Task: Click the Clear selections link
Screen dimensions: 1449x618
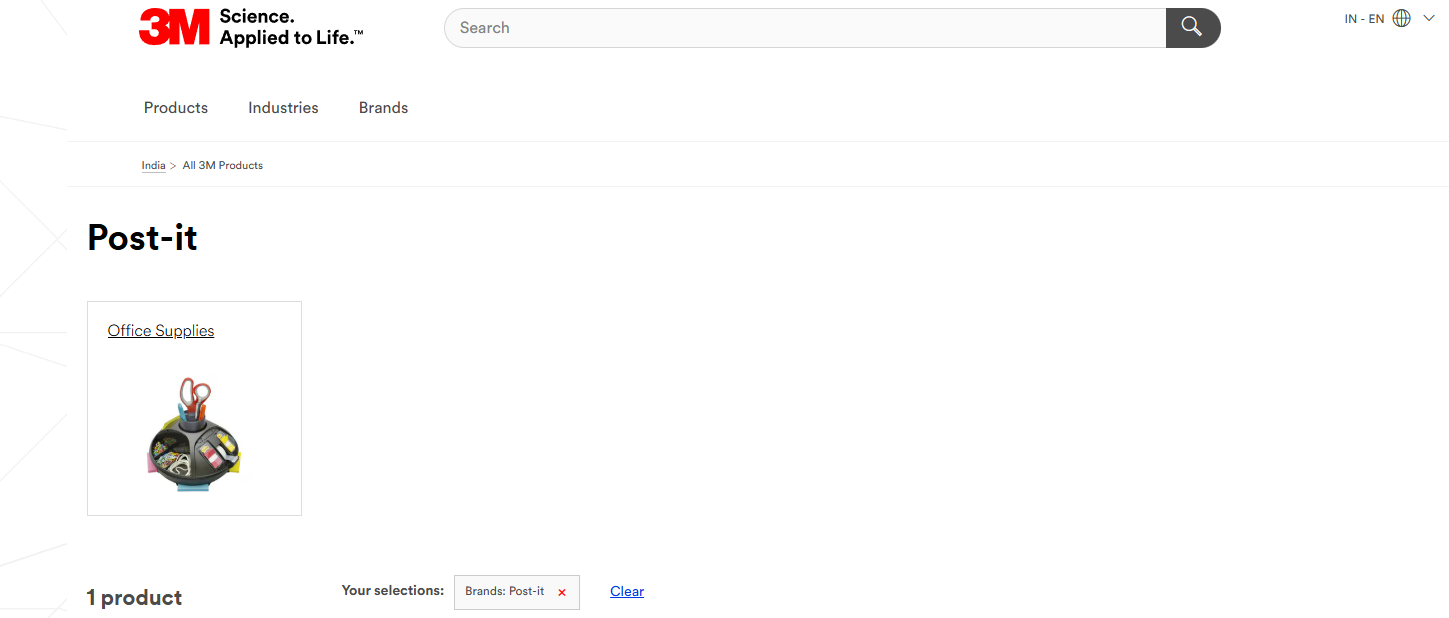Action: (627, 591)
